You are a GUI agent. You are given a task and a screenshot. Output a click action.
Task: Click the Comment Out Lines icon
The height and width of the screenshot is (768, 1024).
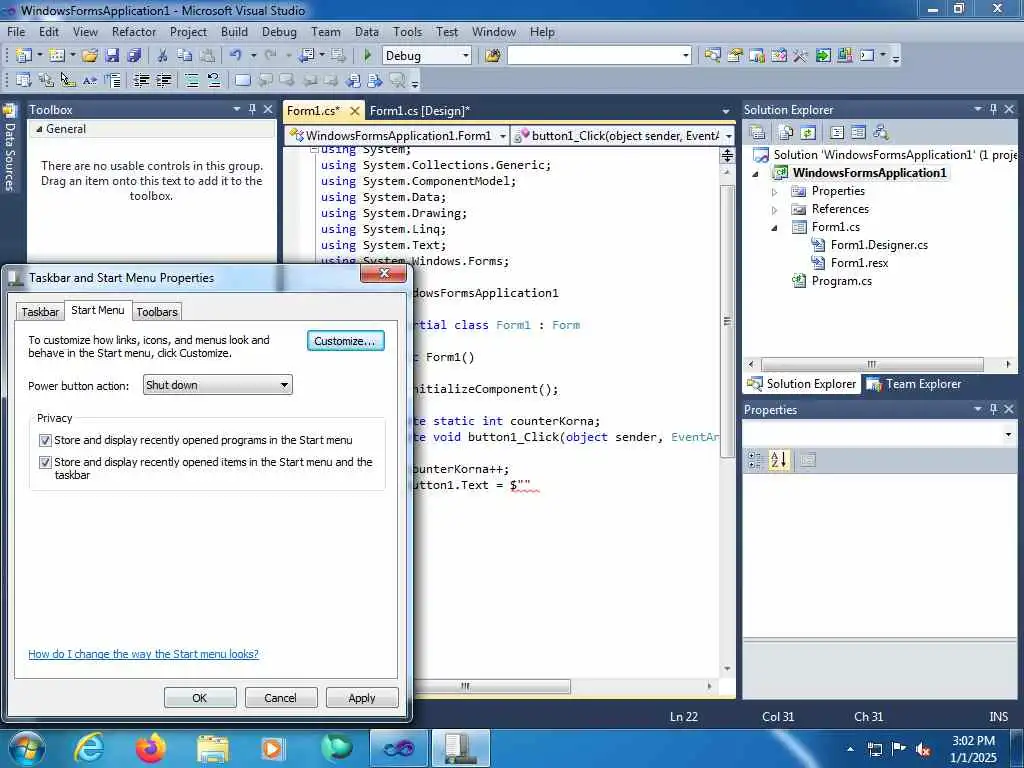(191, 80)
